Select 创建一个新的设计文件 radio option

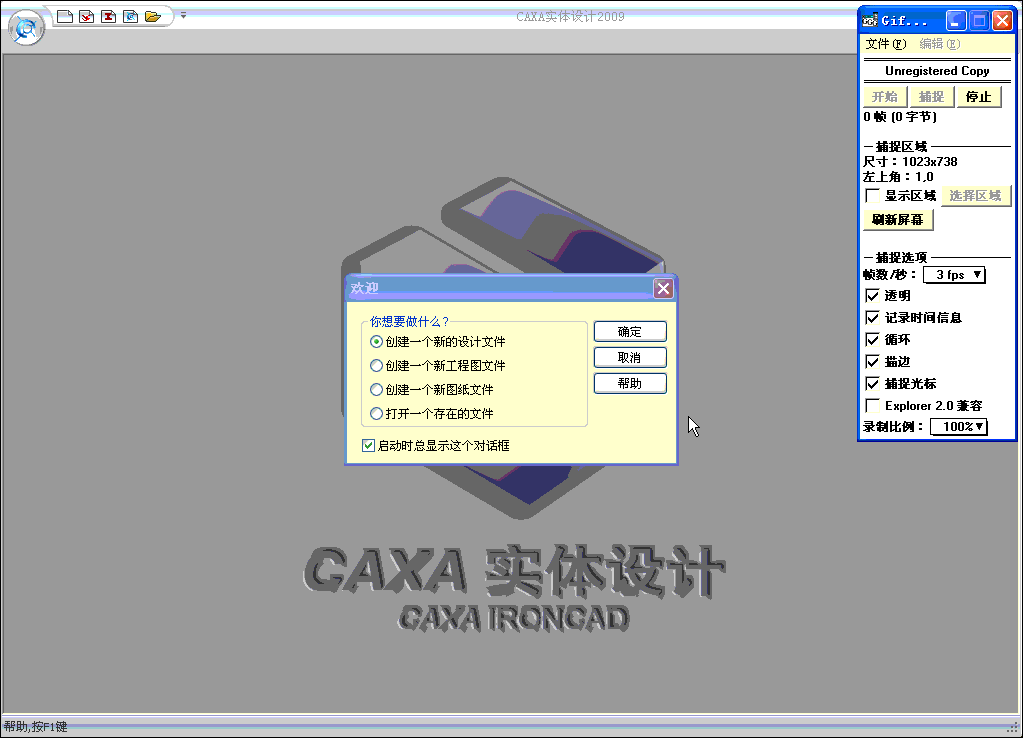tap(438, 342)
